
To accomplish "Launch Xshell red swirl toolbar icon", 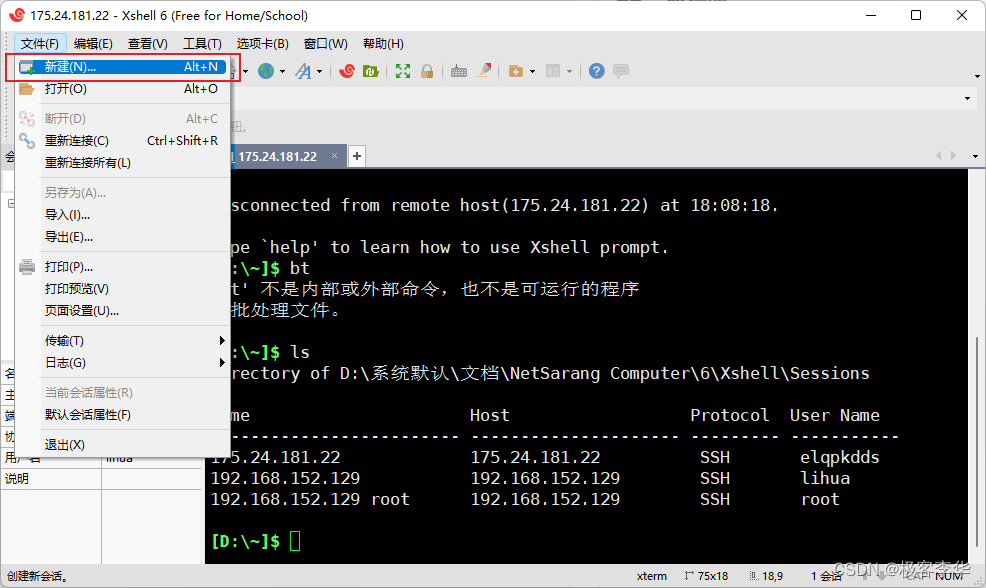I will pyautogui.click(x=346, y=71).
